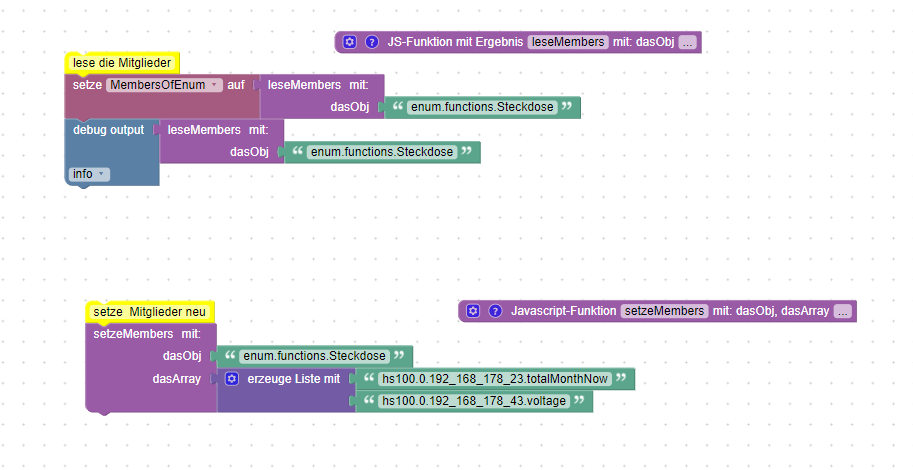
Task: Click help question mark on leseMembers function
Action: [x=371, y=42]
